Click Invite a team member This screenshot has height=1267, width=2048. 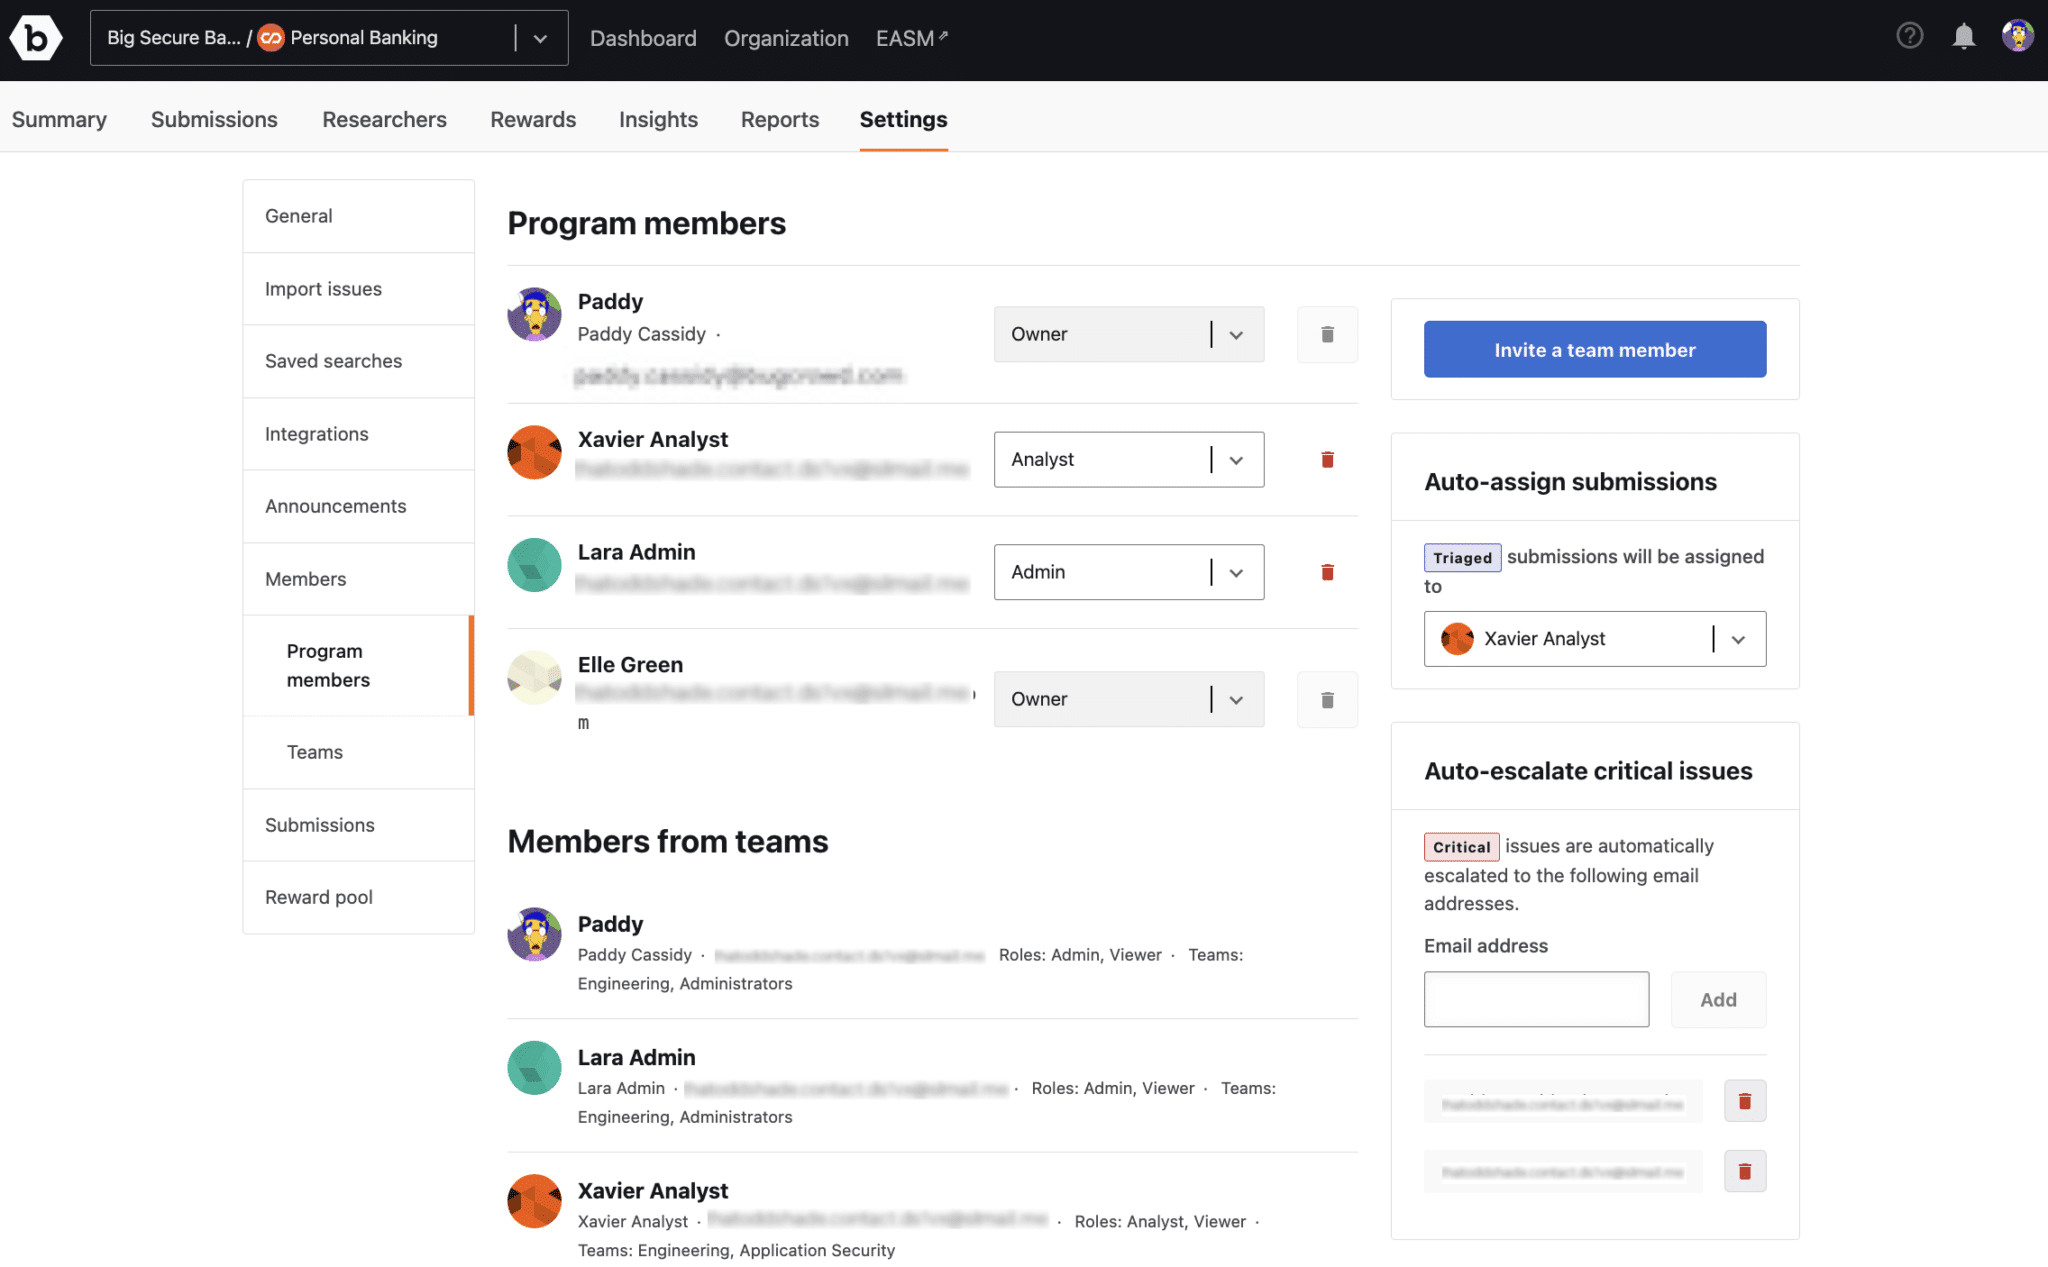1594,349
